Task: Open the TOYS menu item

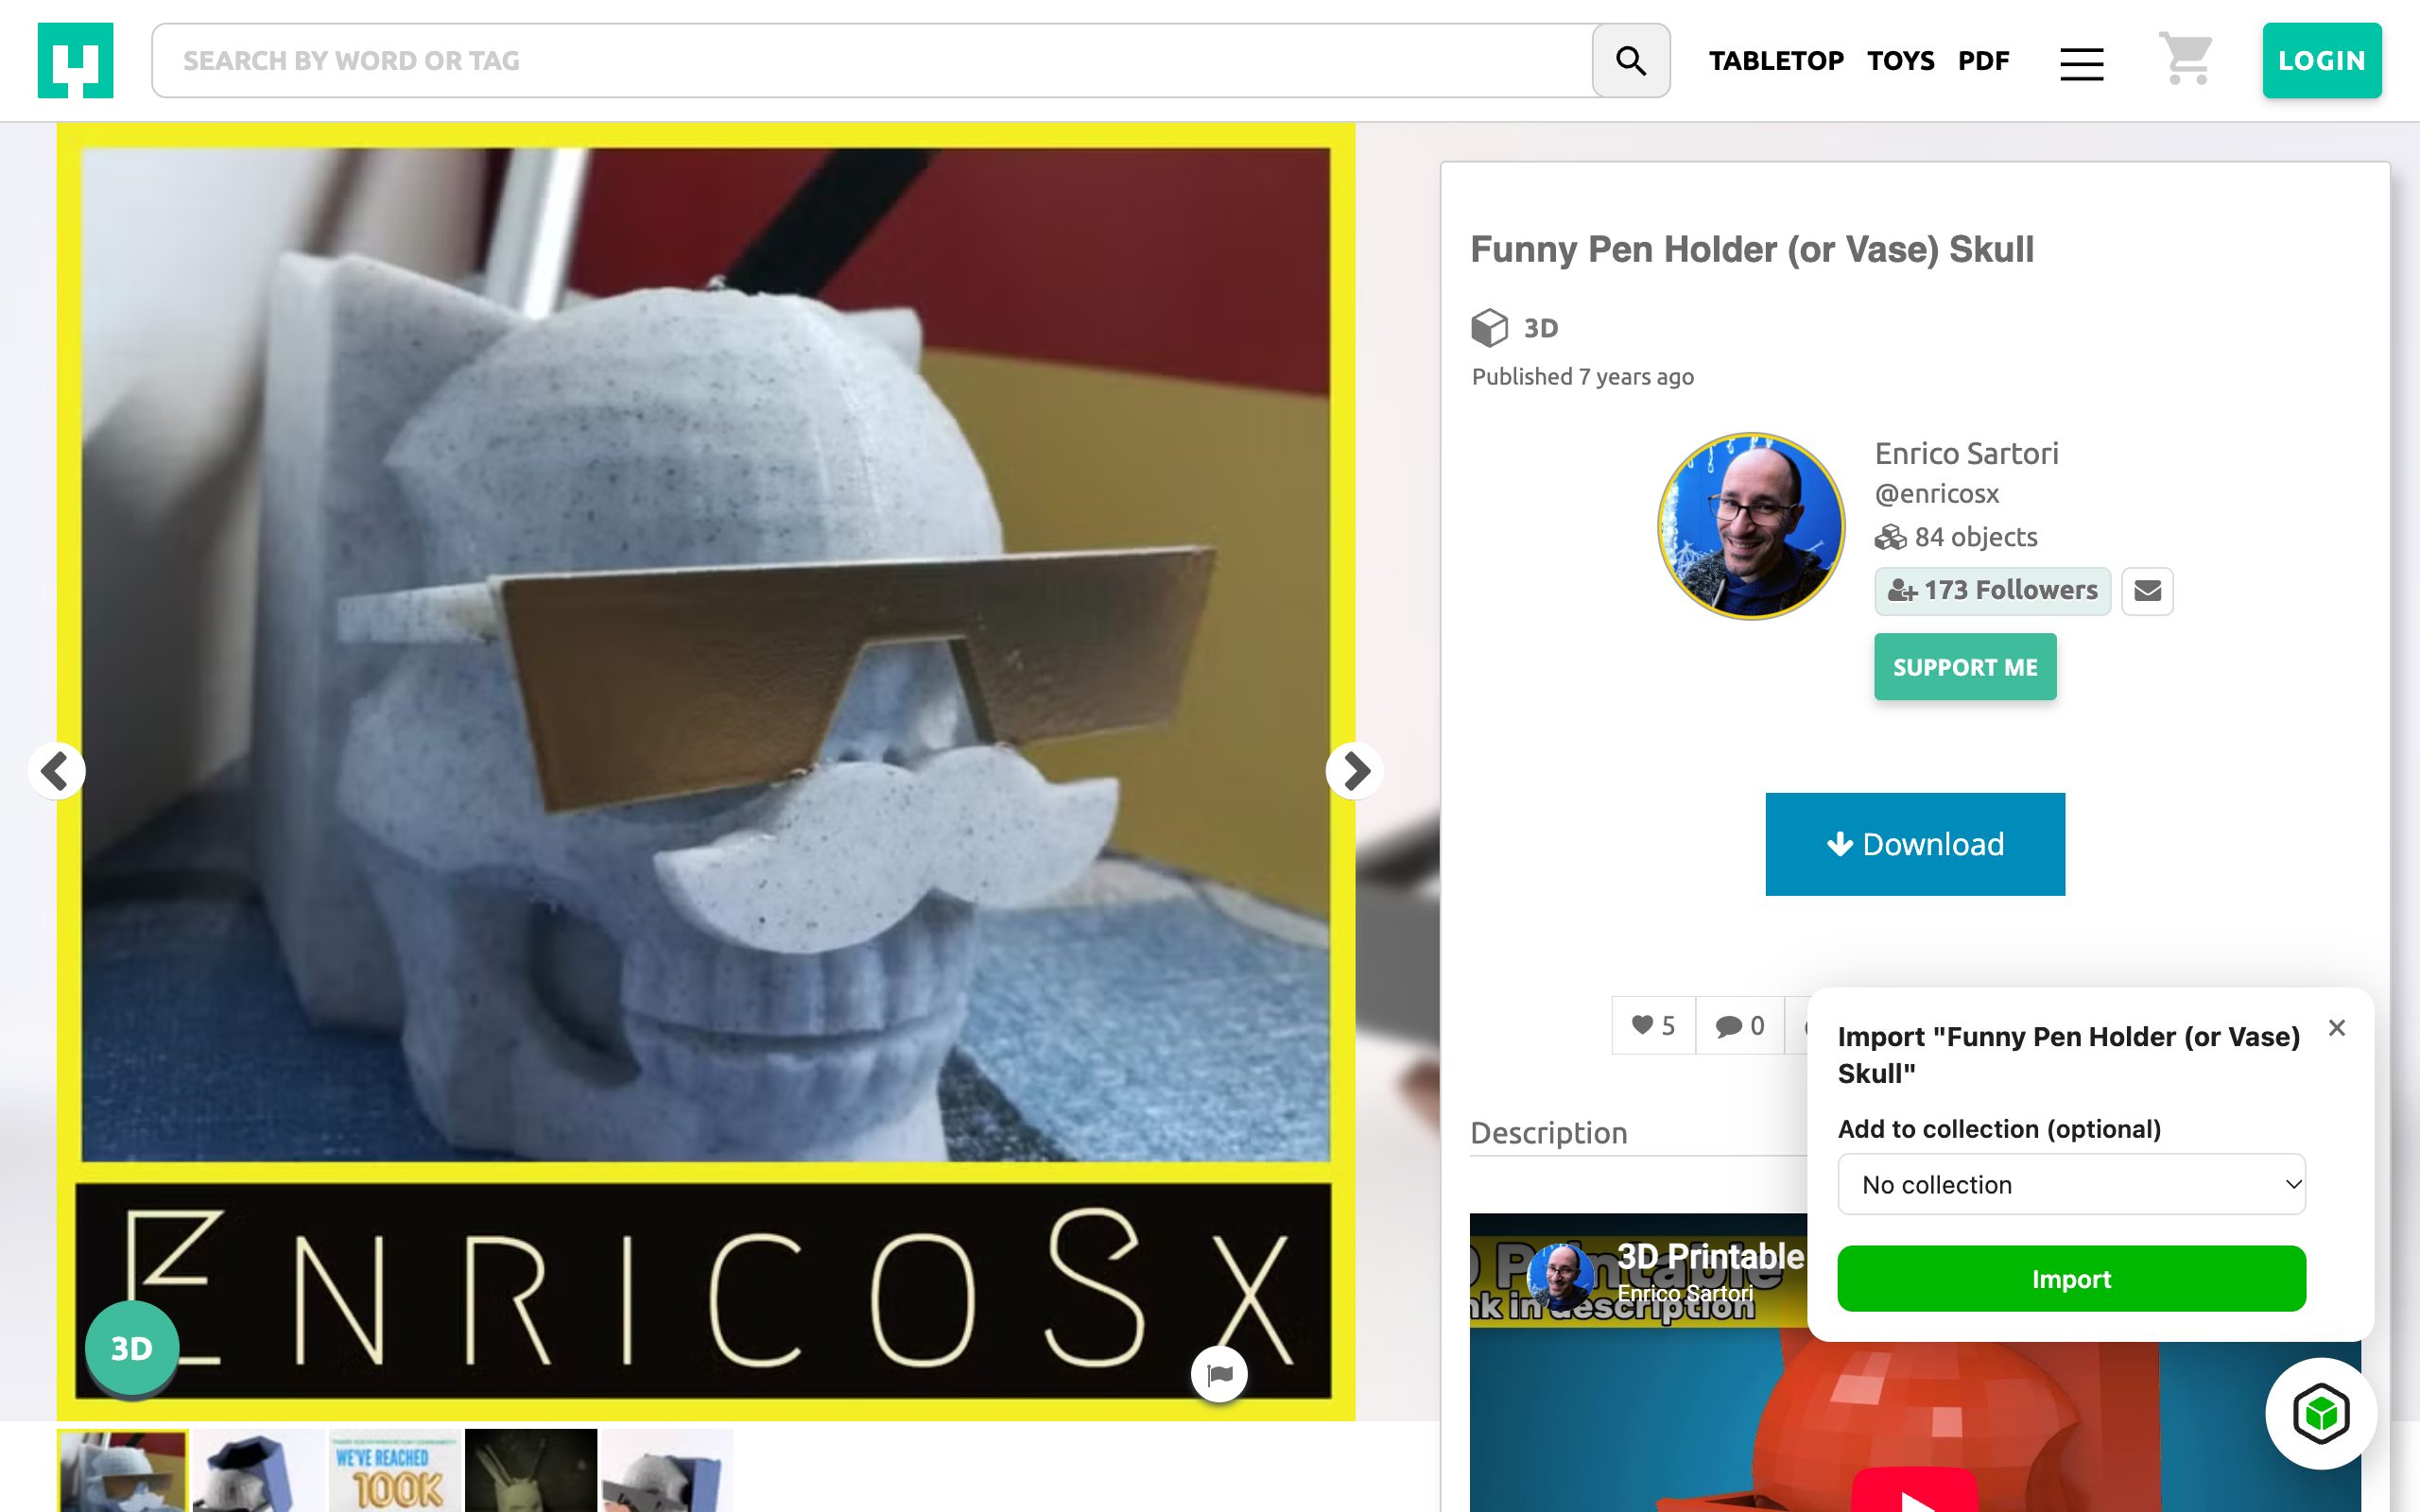Action: pos(1900,60)
